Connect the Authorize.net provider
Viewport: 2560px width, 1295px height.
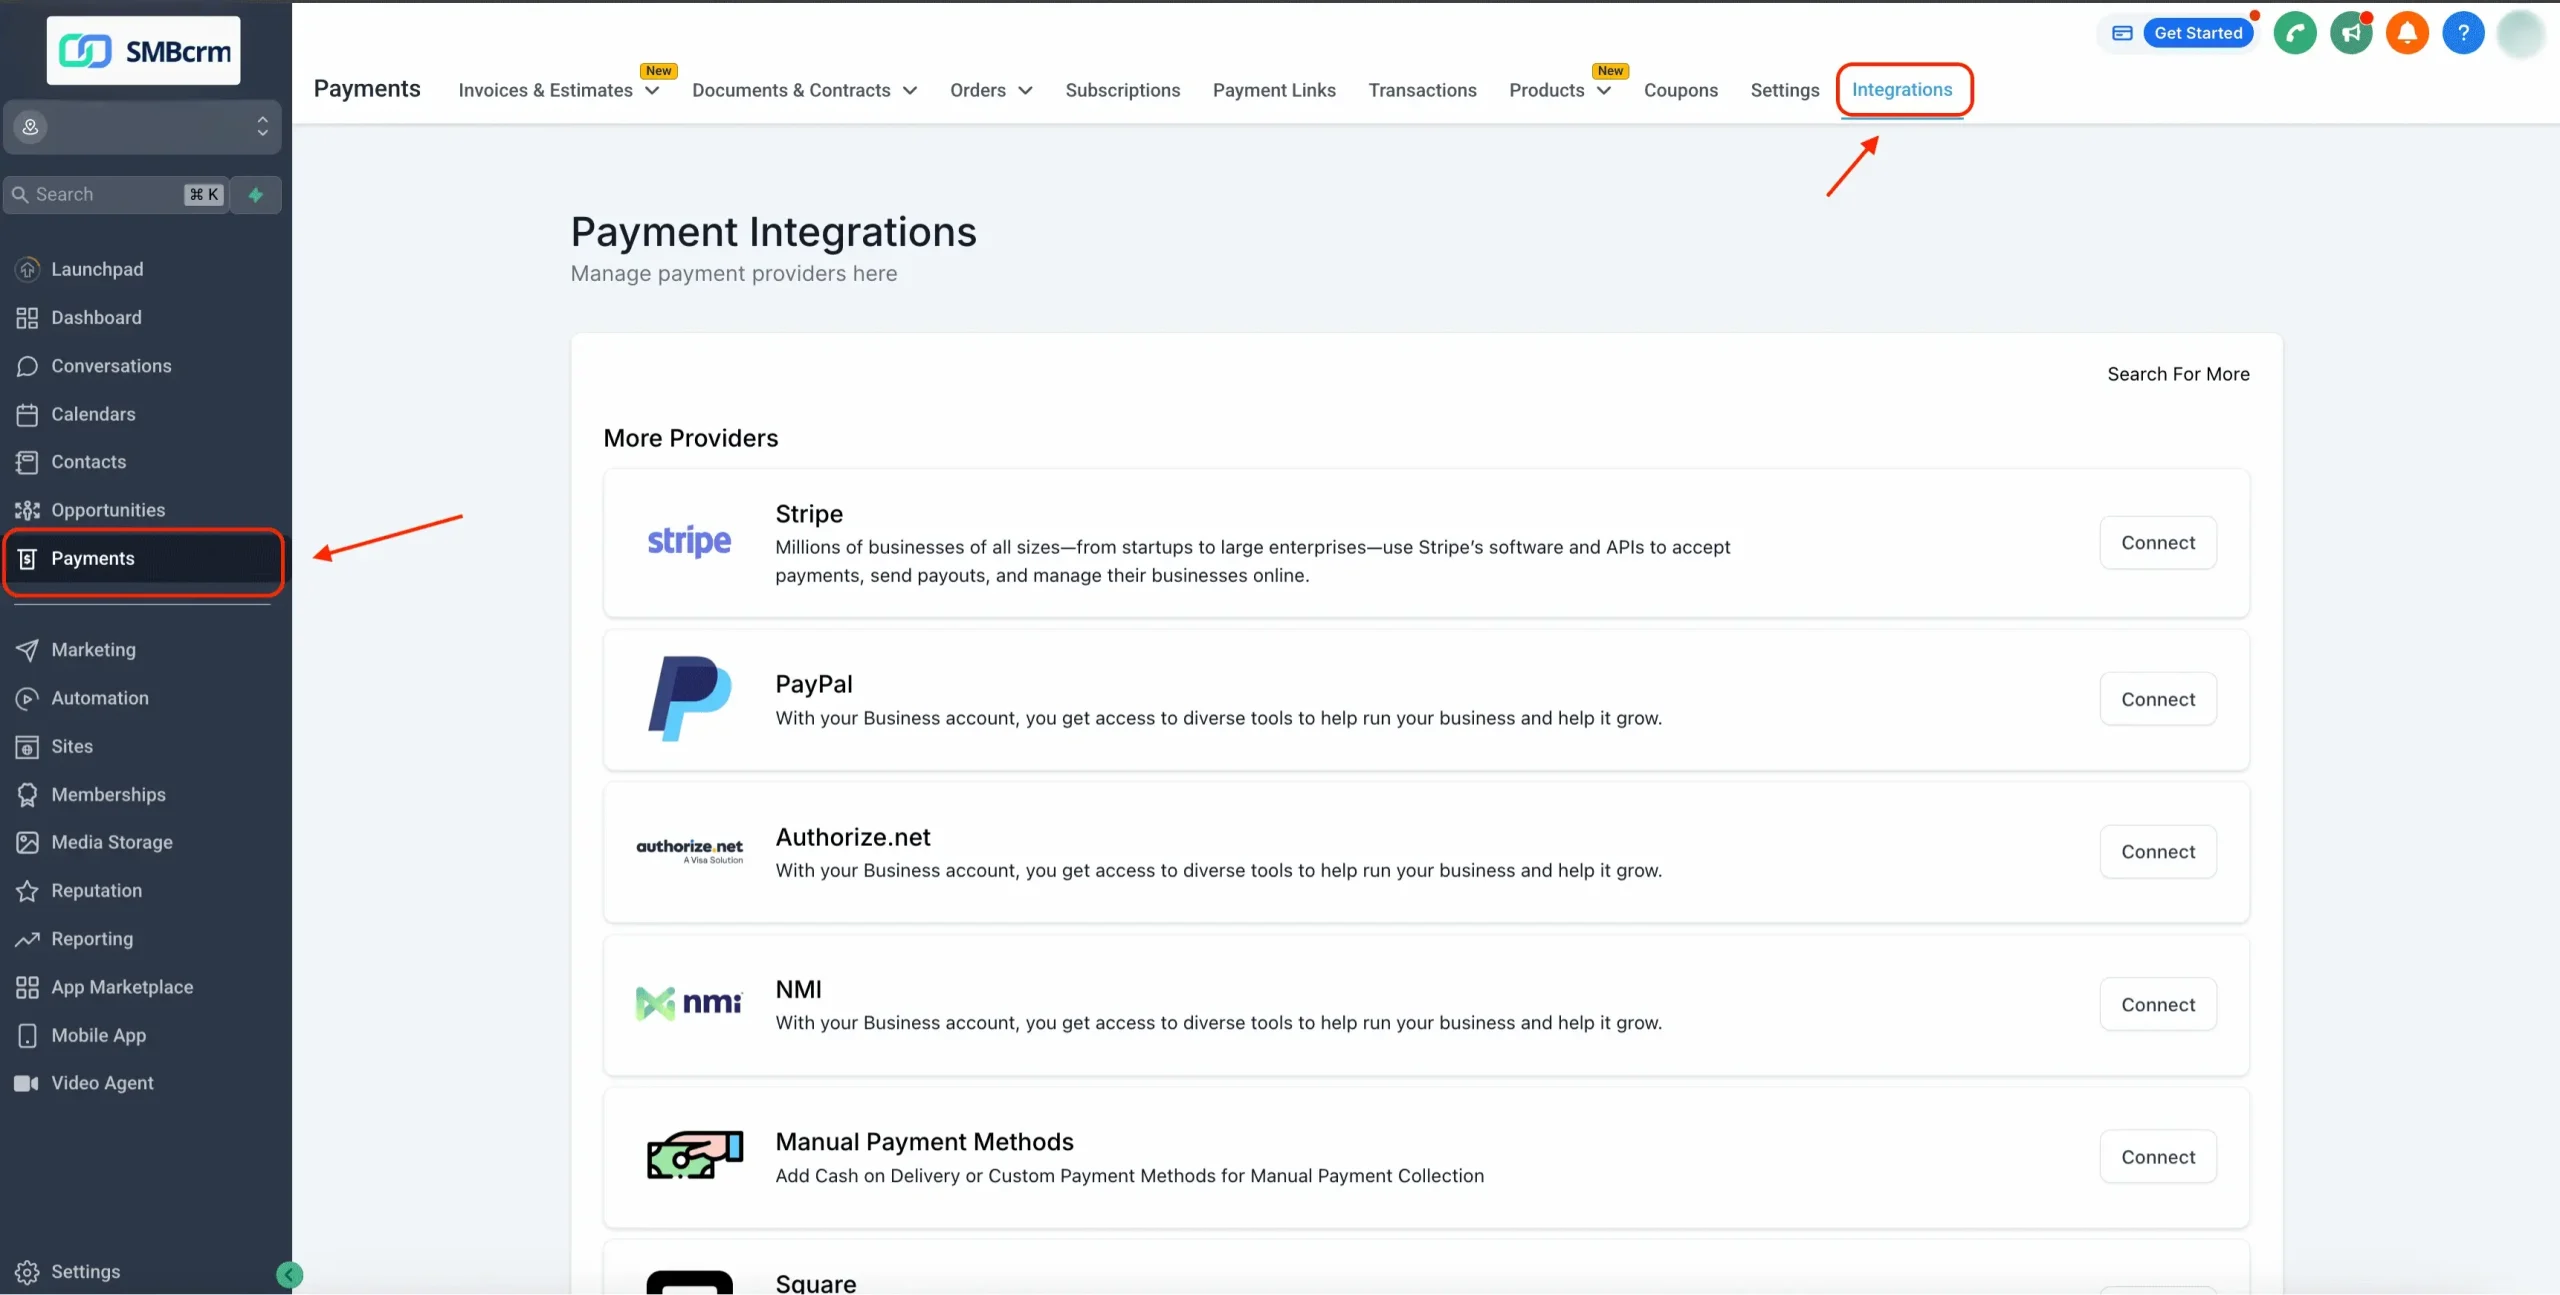click(2158, 852)
